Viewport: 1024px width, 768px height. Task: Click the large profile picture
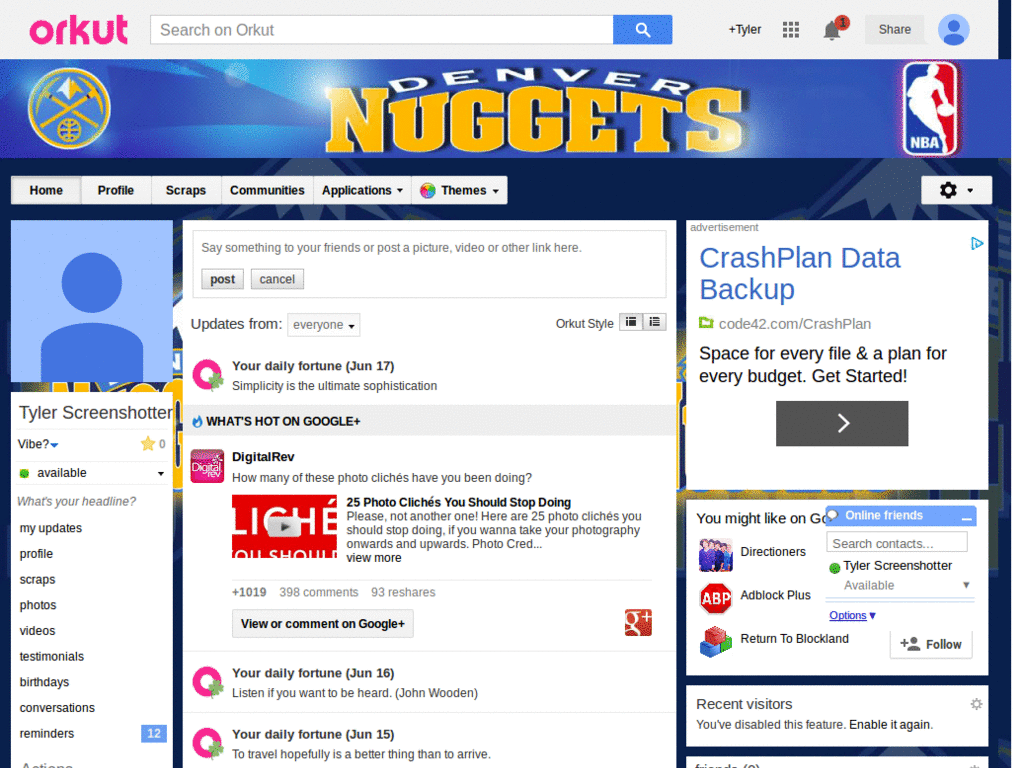pyautogui.click(x=91, y=301)
